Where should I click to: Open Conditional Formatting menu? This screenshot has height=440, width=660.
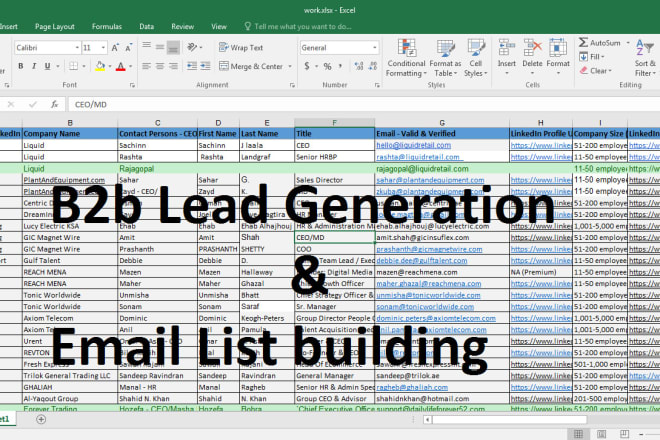point(406,58)
